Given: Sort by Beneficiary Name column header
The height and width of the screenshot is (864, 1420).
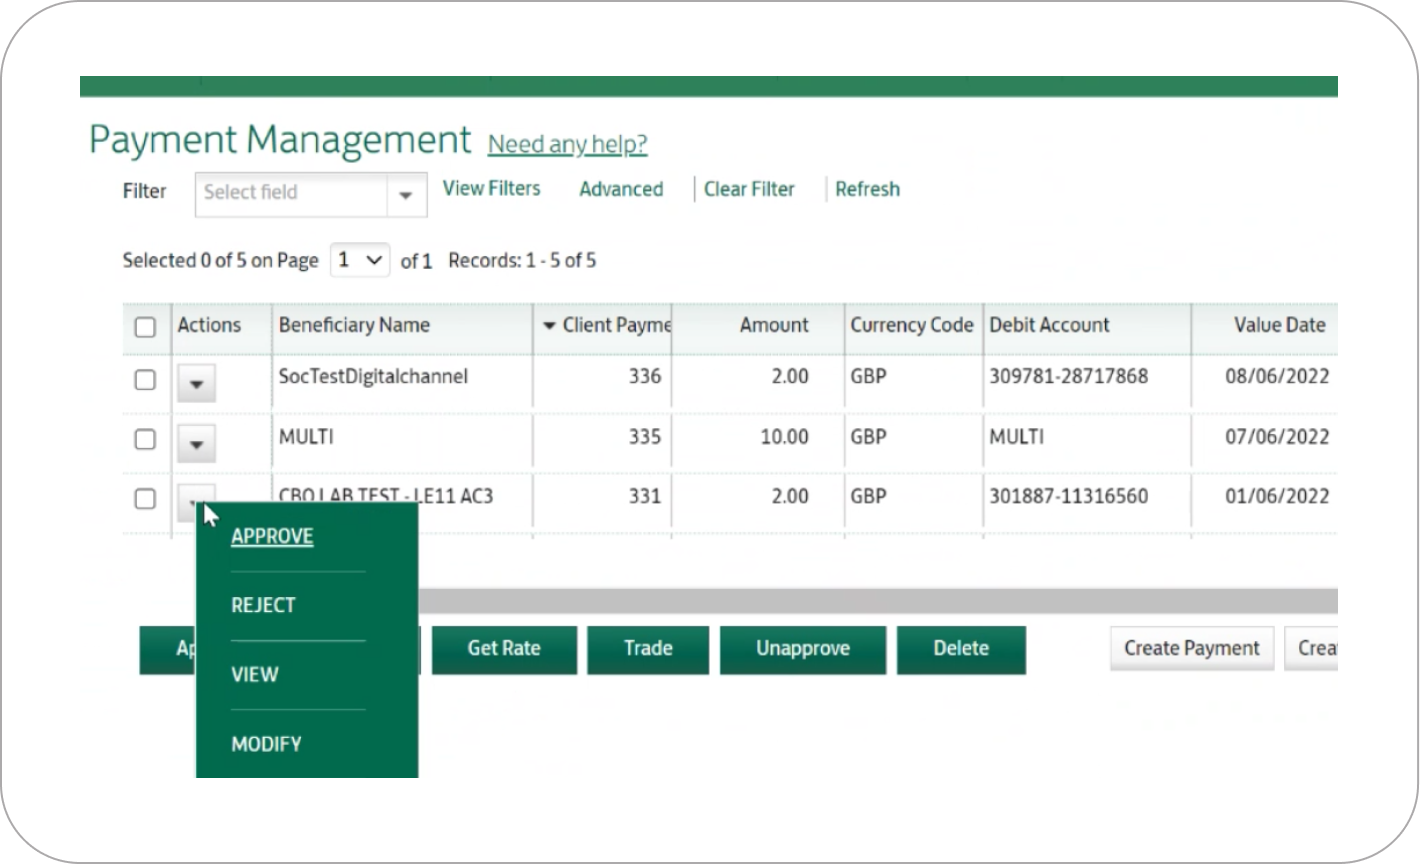Looking at the screenshot, I should pyautogui.click(x=354, y=325).
